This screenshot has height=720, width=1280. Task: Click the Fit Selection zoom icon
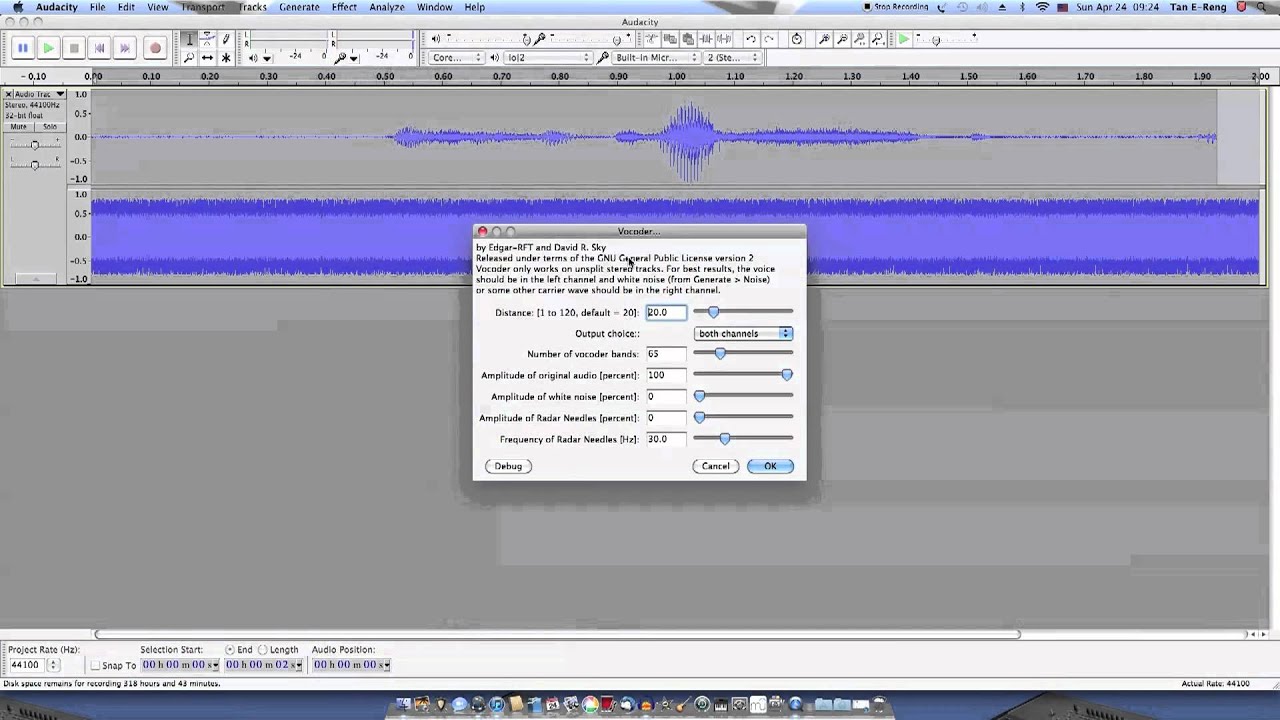pyautogui.click(x=859, y=39)
